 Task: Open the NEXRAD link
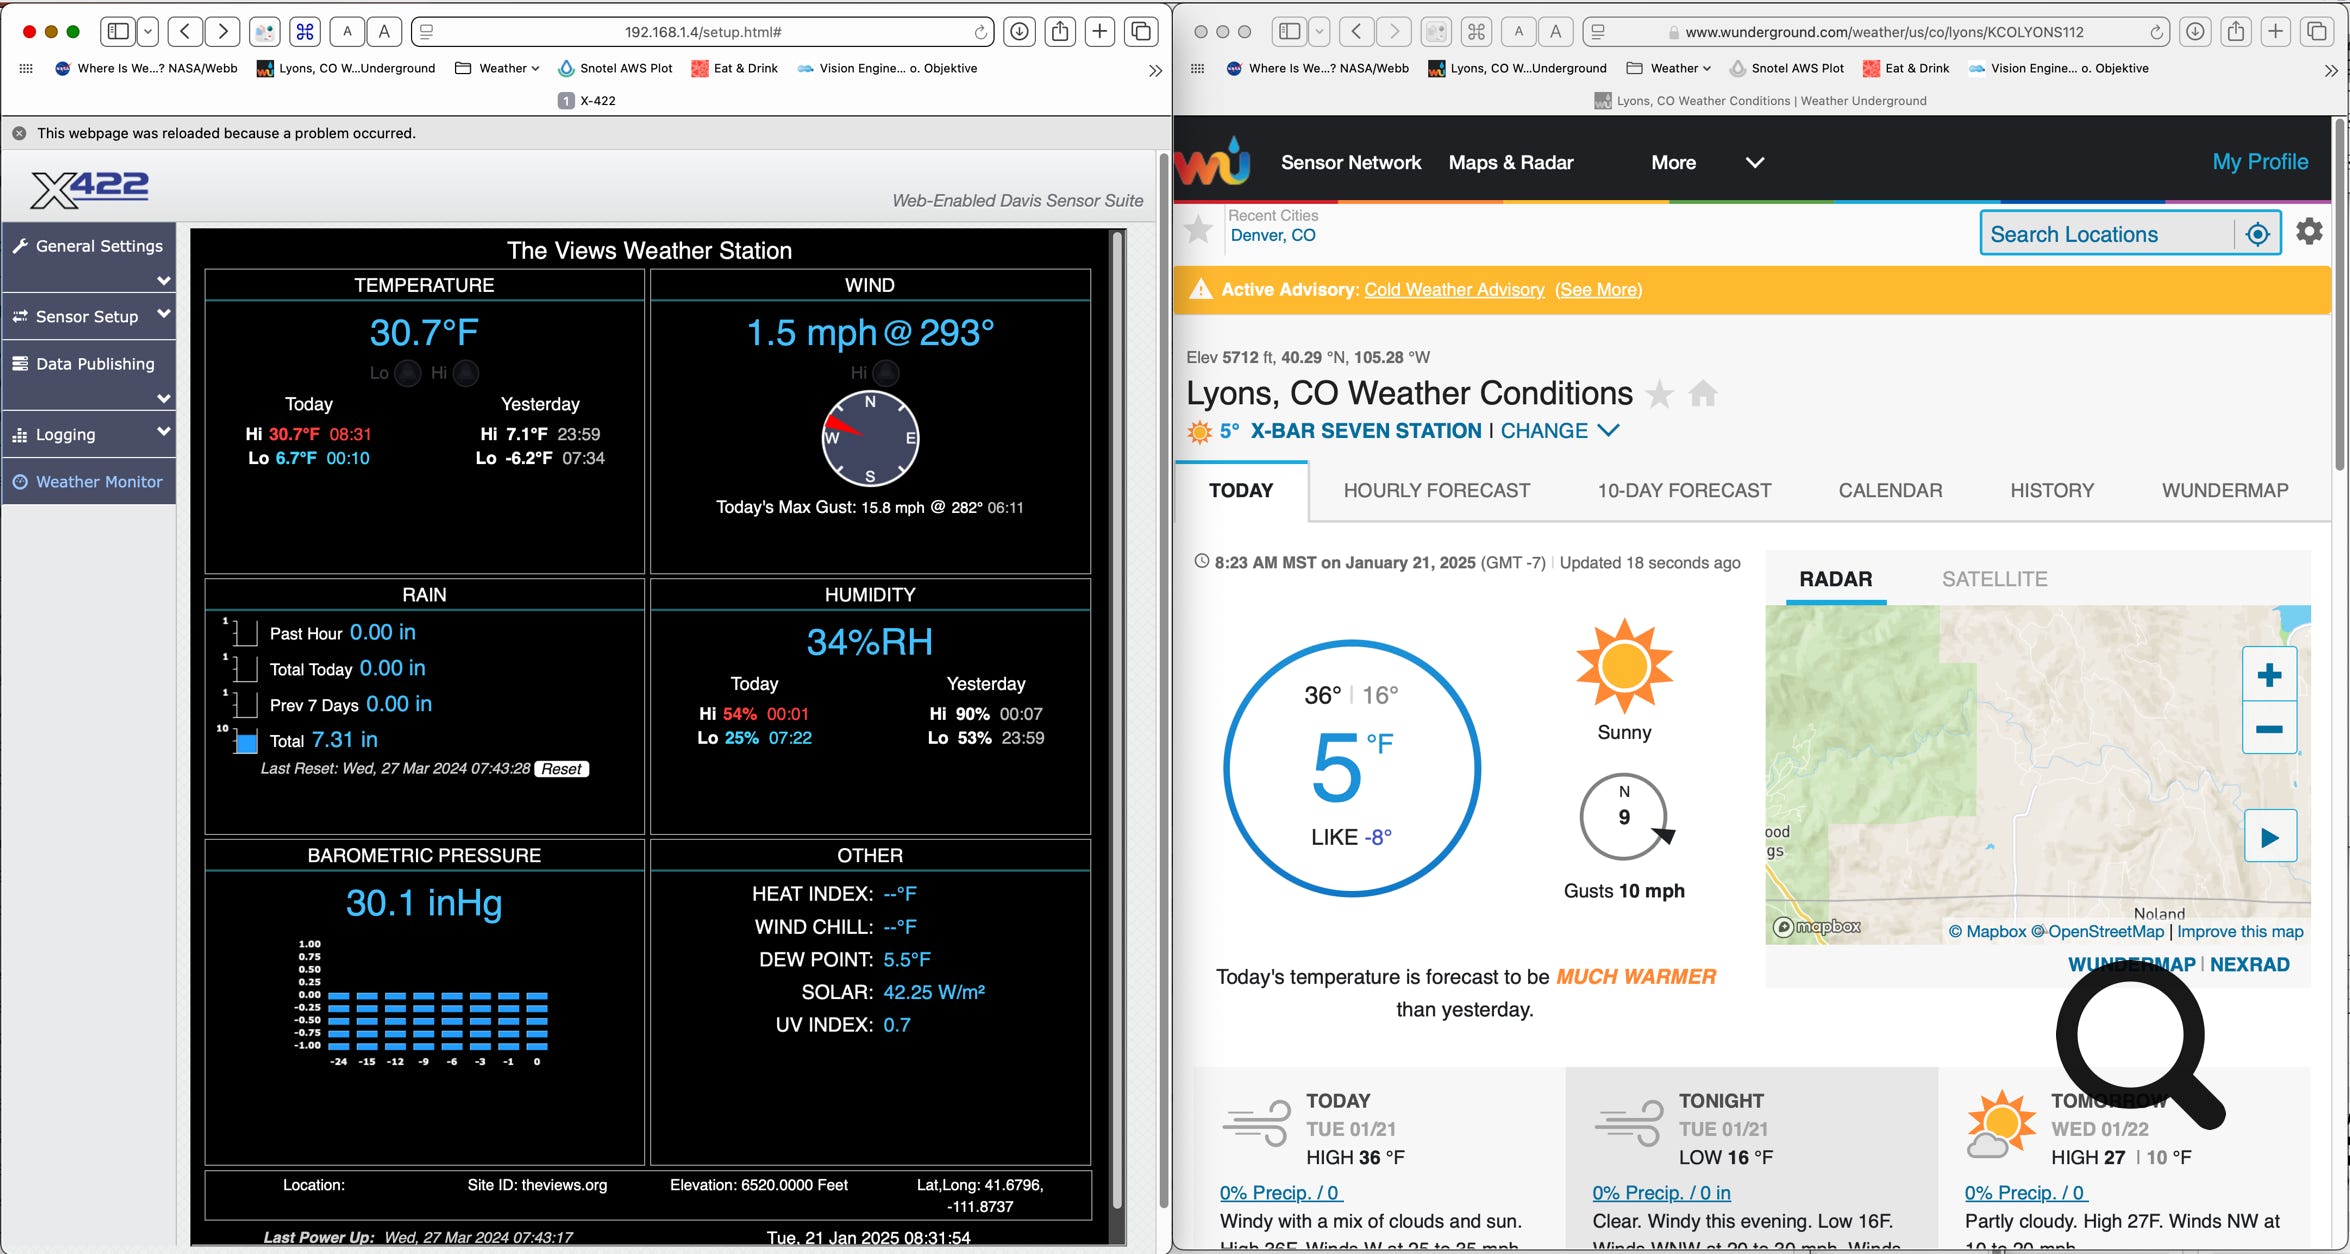[x=2249, y=964]
